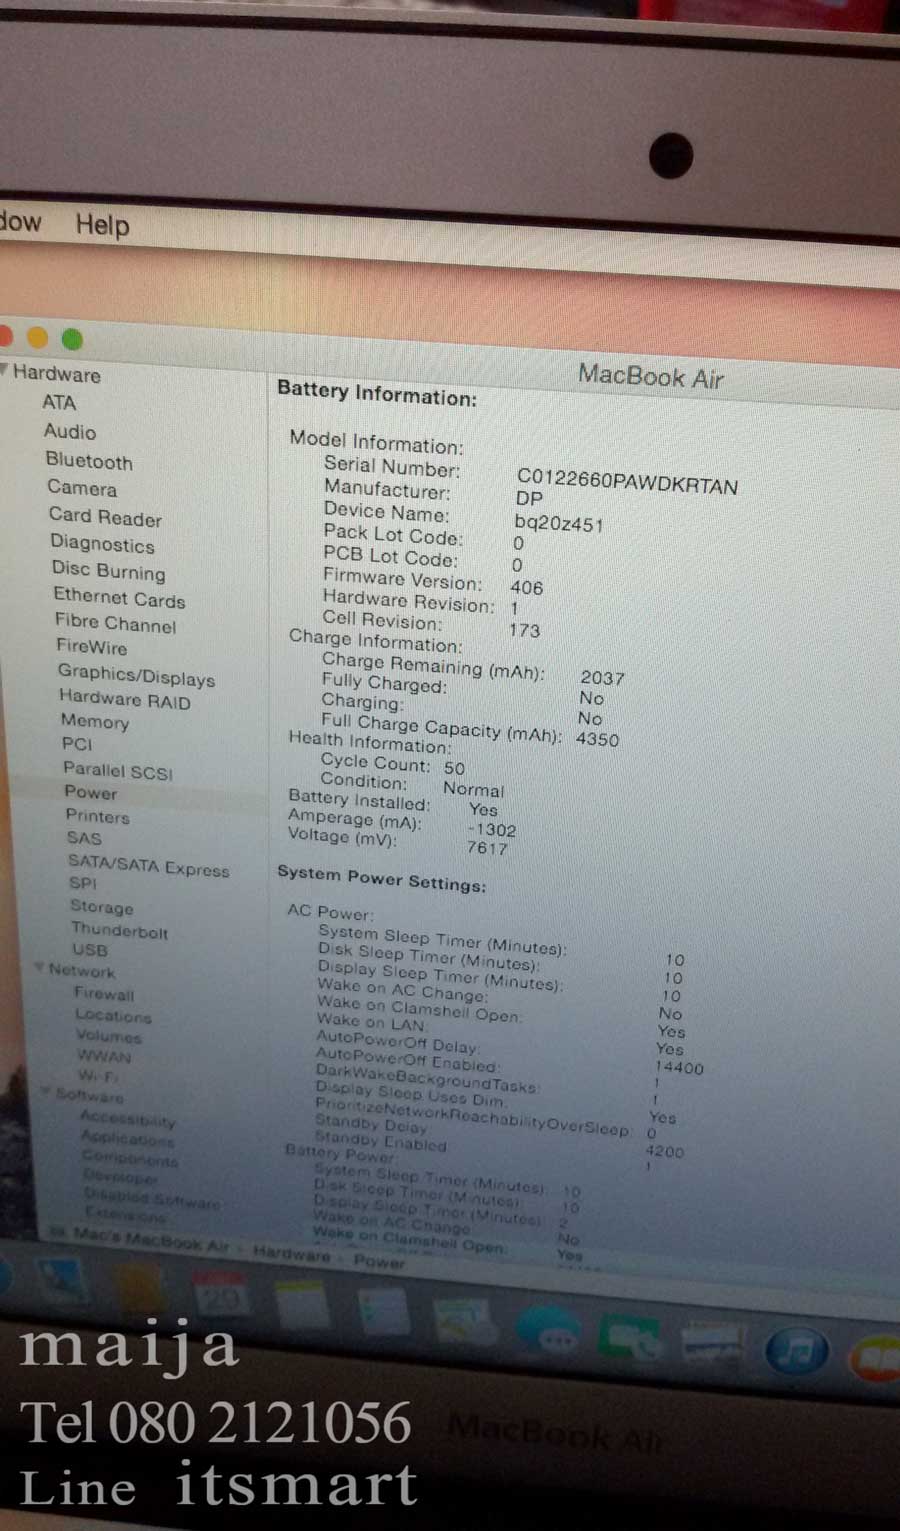900x1531 pixels.
Task: Select SAS in the sidebar
Action: tap(84, 838)
